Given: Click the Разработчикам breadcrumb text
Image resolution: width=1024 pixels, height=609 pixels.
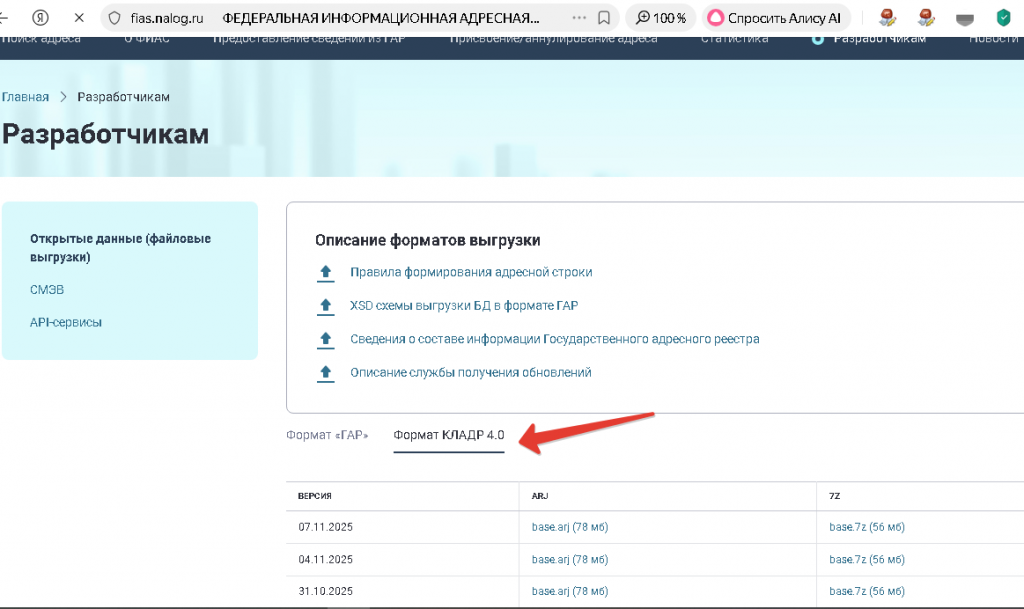Looking at the screenshot, I should click(x=123, y=97).
